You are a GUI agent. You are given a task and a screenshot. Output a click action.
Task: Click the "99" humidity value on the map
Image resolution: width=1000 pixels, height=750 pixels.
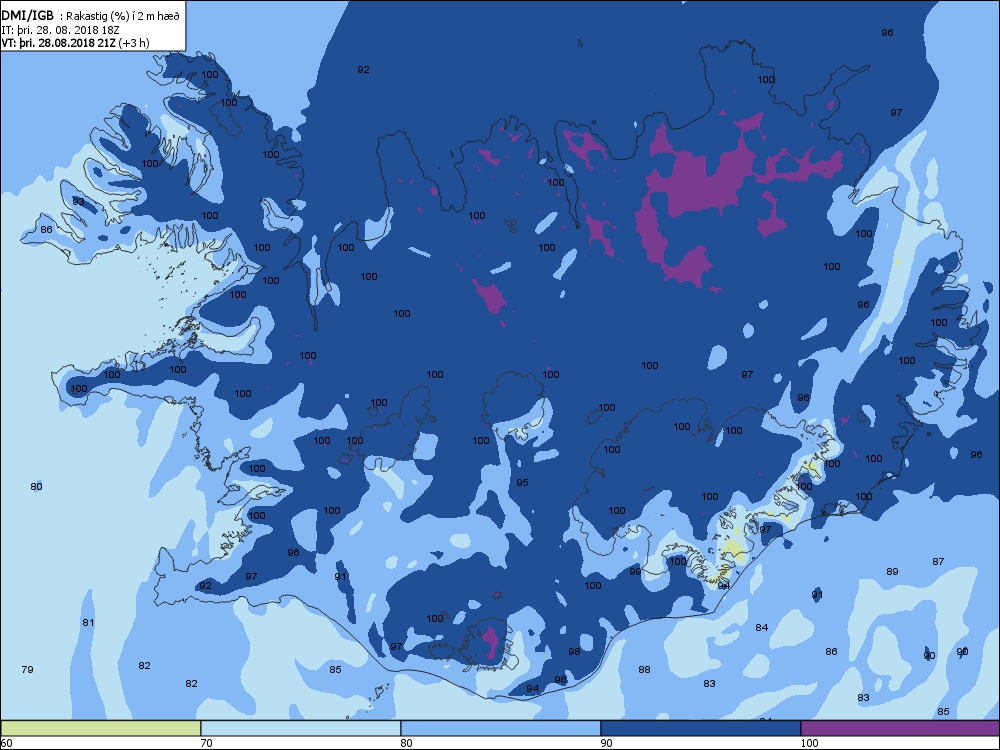tap(635, 571)
